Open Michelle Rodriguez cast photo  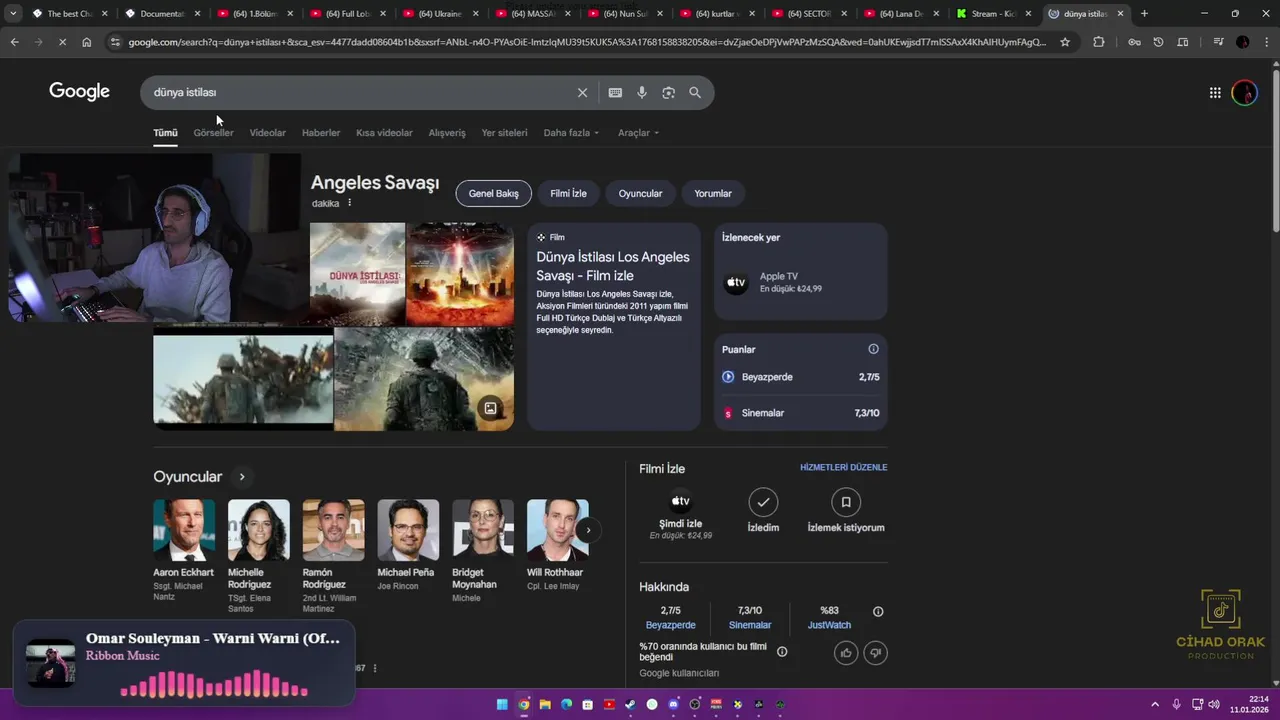(x=259, y=530)
